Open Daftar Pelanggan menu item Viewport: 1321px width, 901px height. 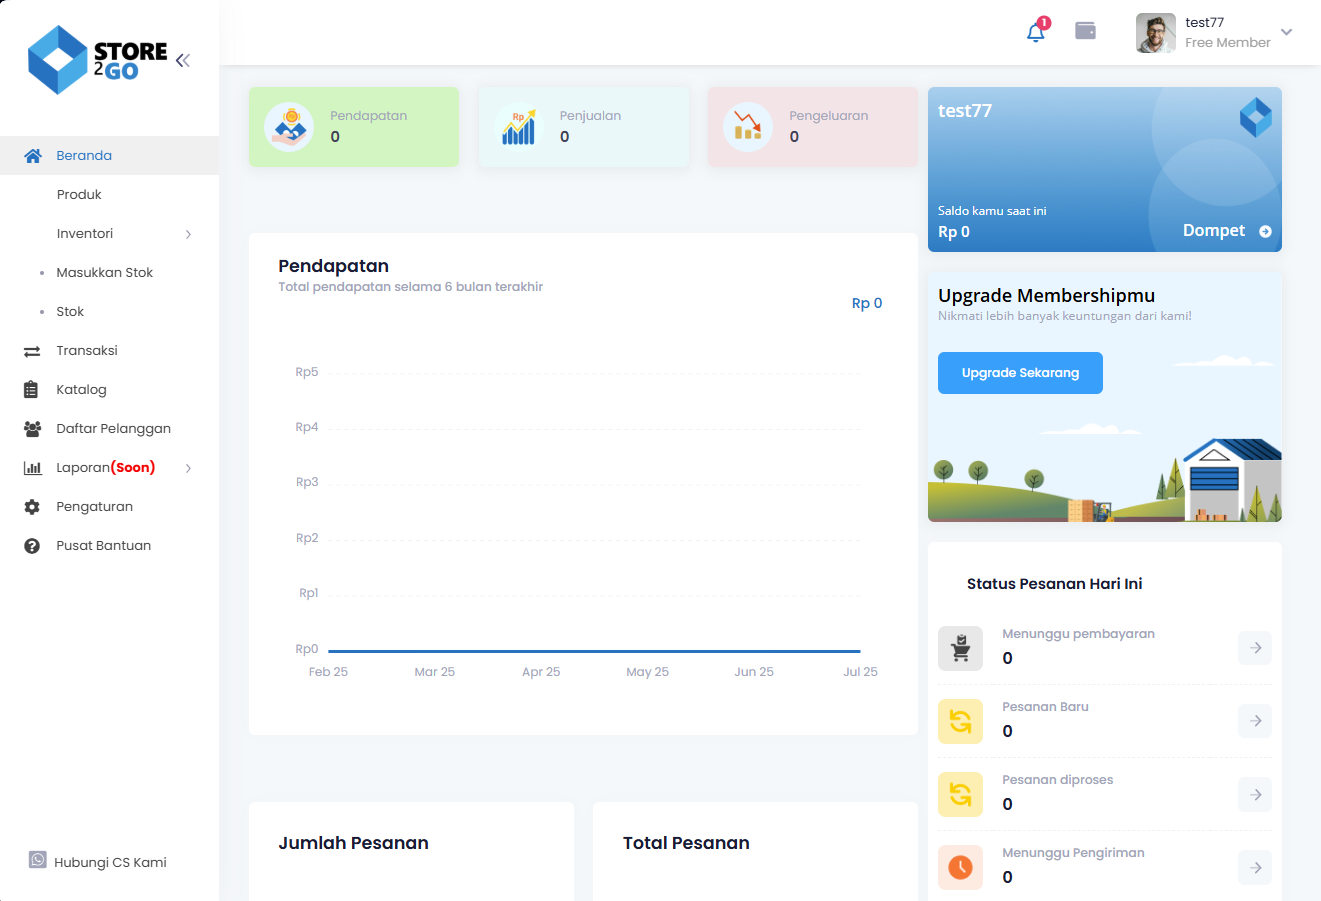(x=113, y=429)
